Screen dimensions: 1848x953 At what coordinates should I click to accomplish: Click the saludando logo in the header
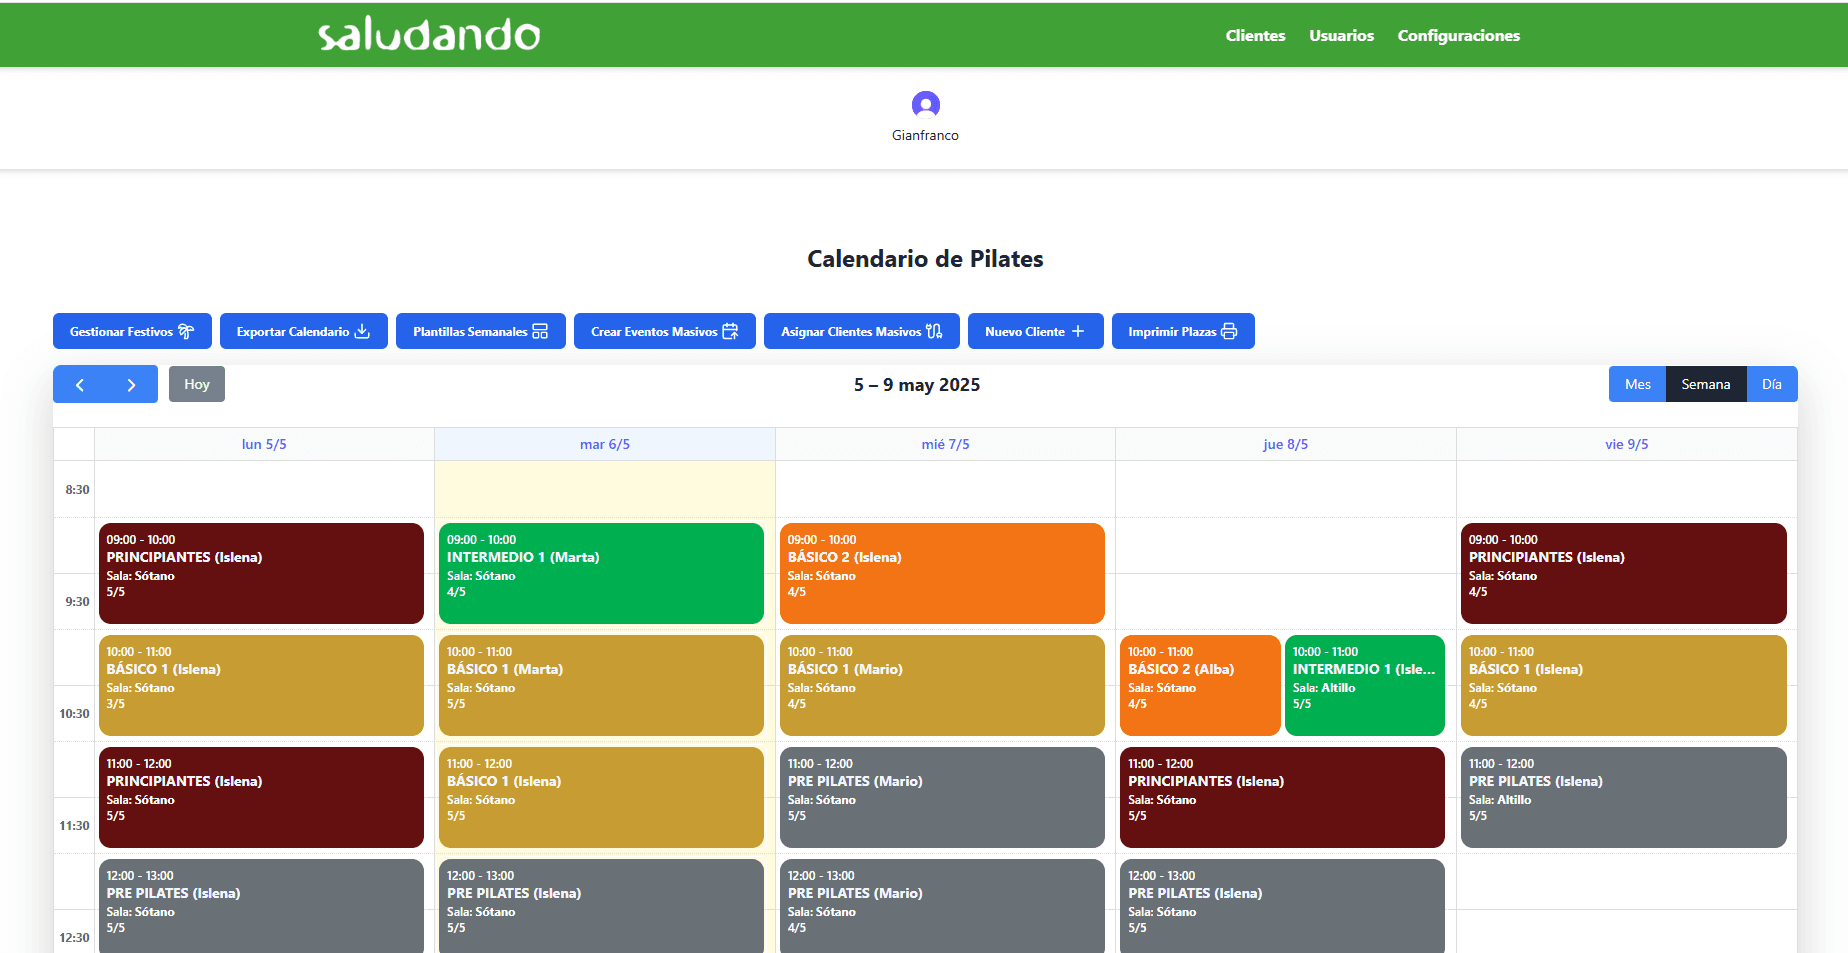(x=428, y=35)
